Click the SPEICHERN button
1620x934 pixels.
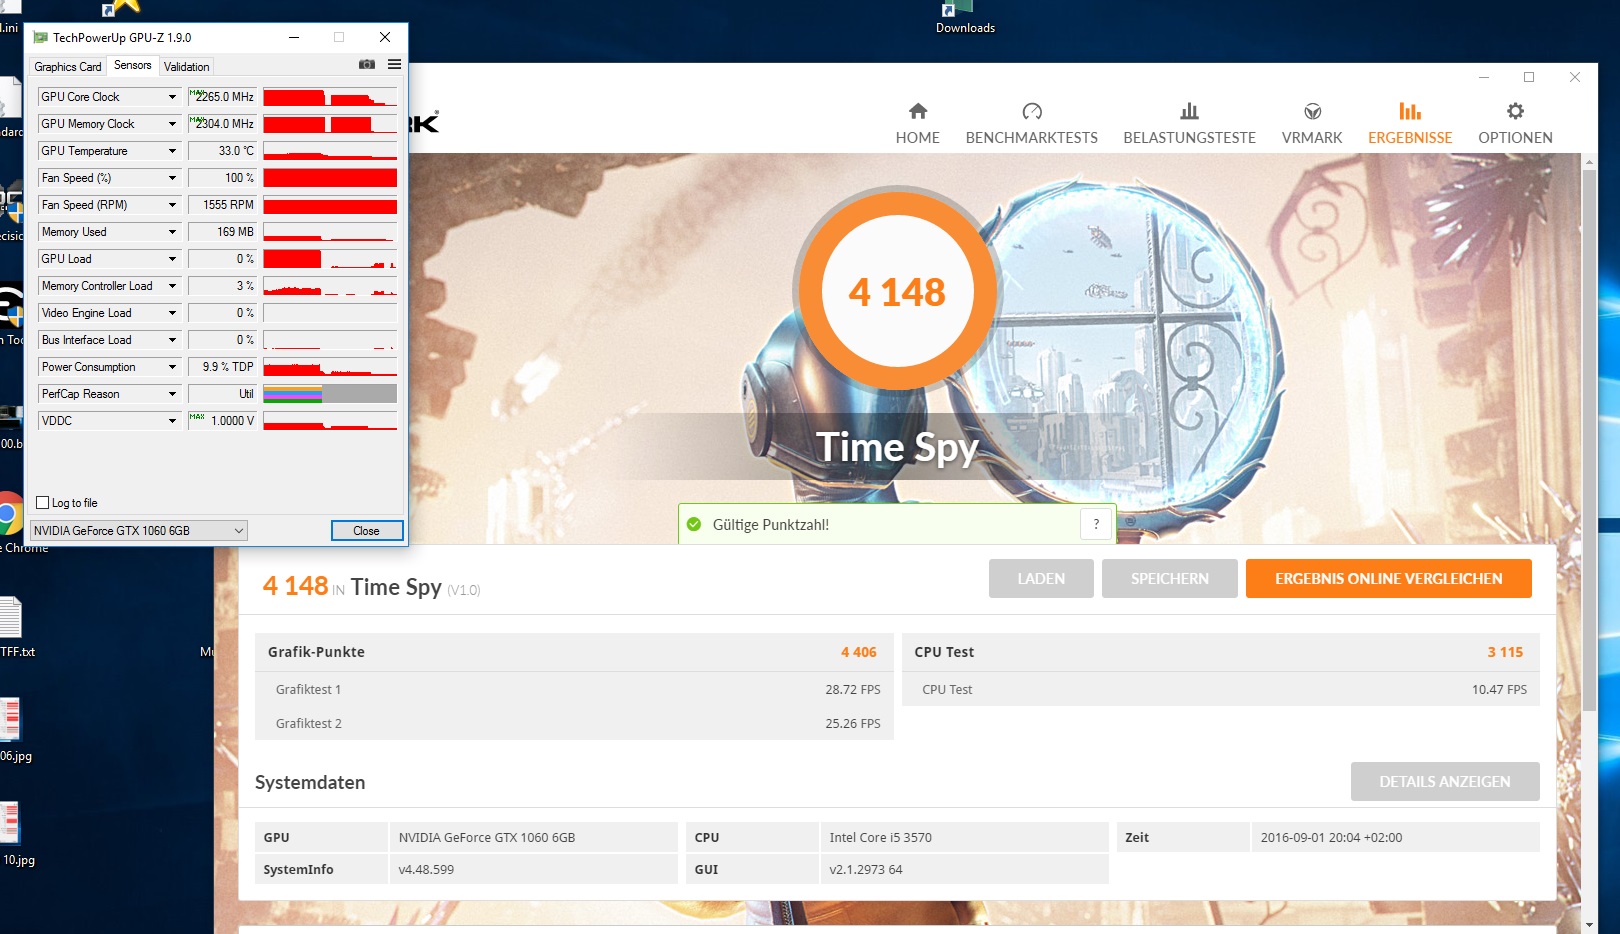click(x=1170, y=579)
